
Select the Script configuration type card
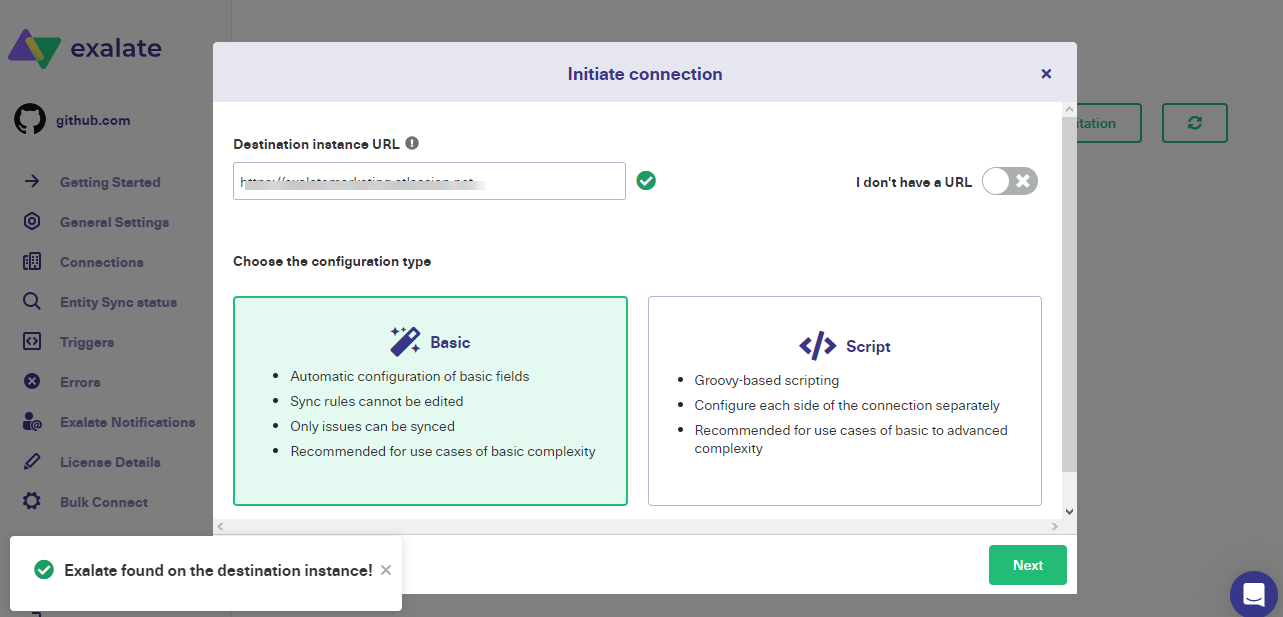click(845, 401)
